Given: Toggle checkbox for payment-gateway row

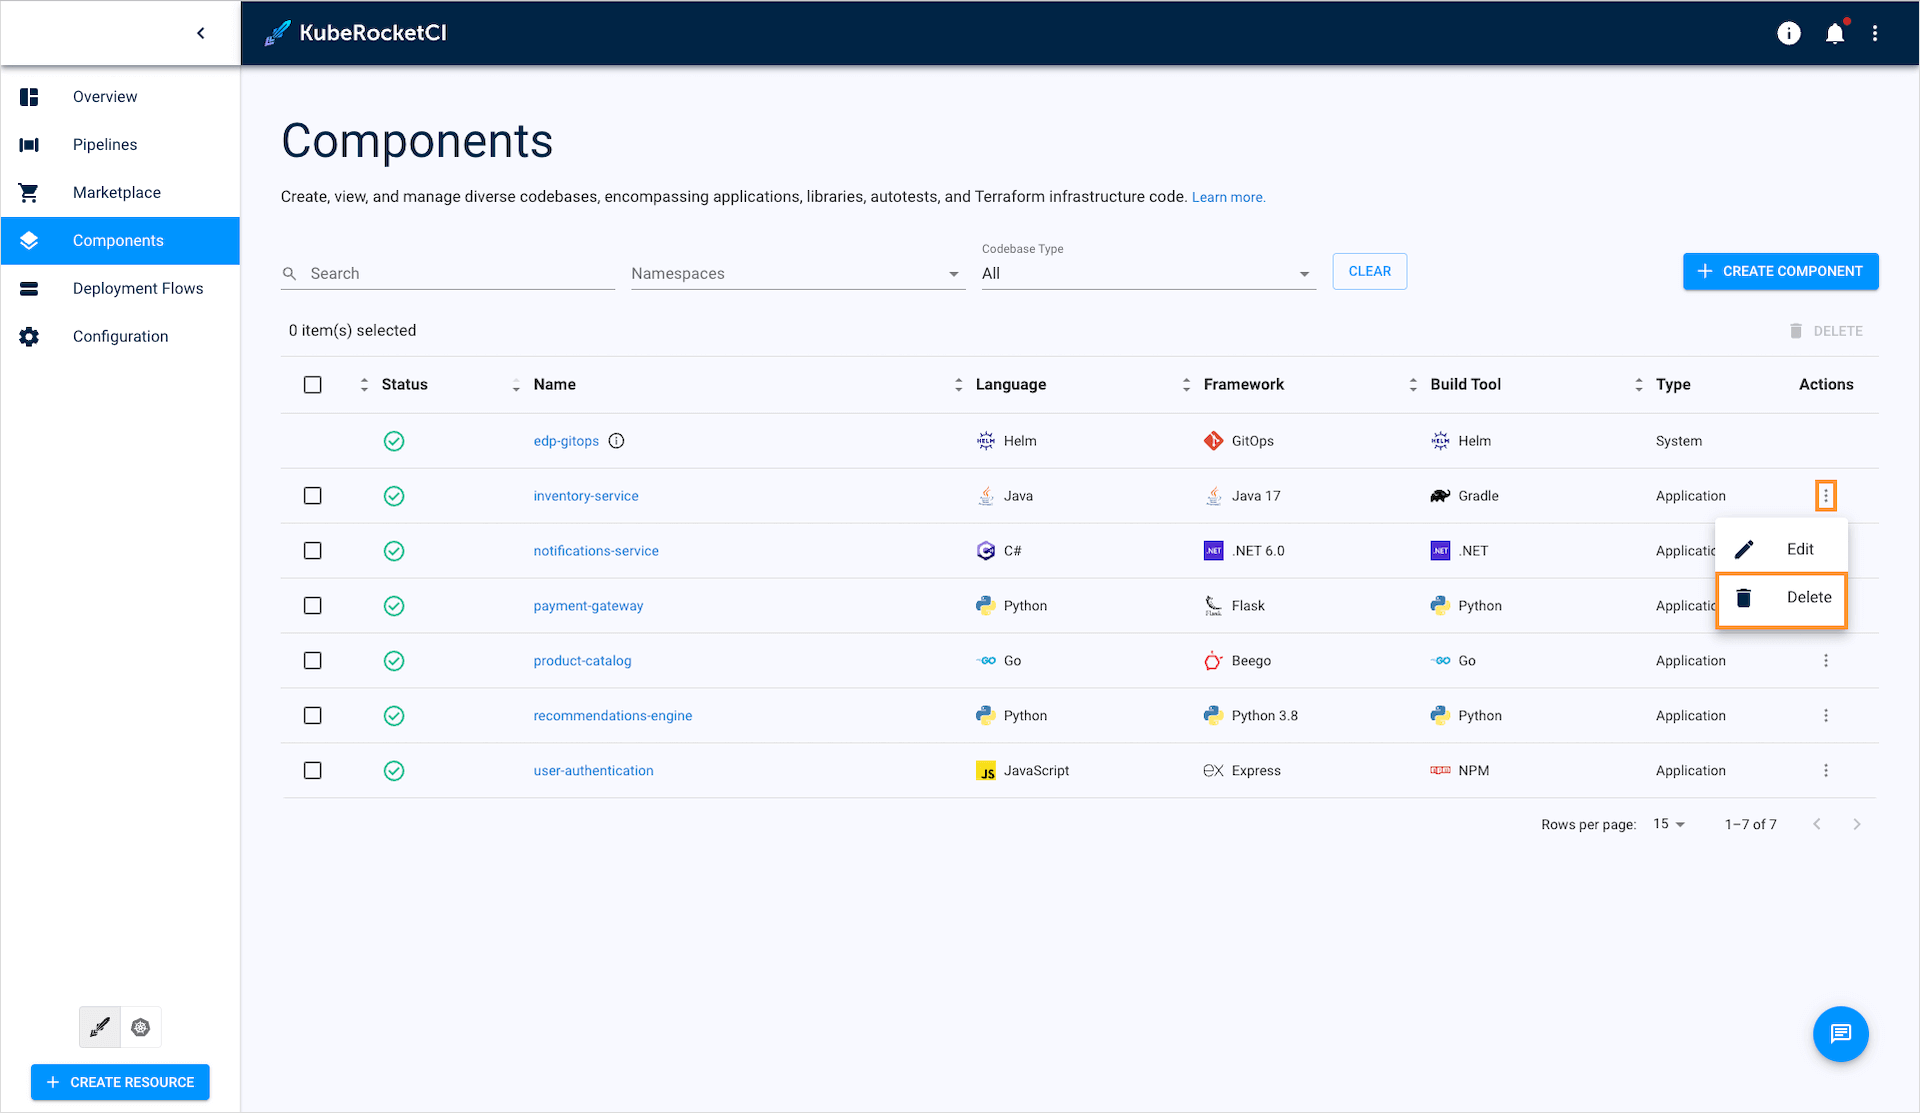Looking at the screenshot, I should click(313, 604).
